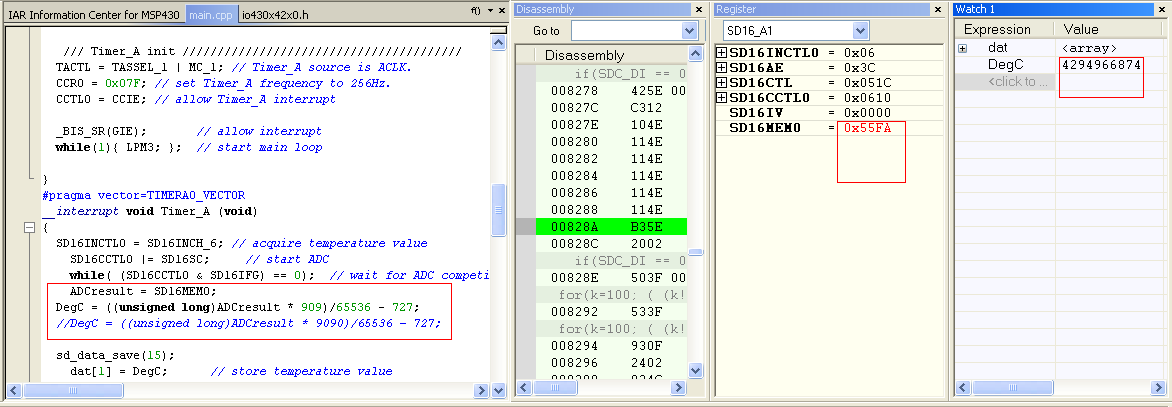
Task: Click the #pragma vector=TIMERA0_VECTOR line
Action: point(143,196)
